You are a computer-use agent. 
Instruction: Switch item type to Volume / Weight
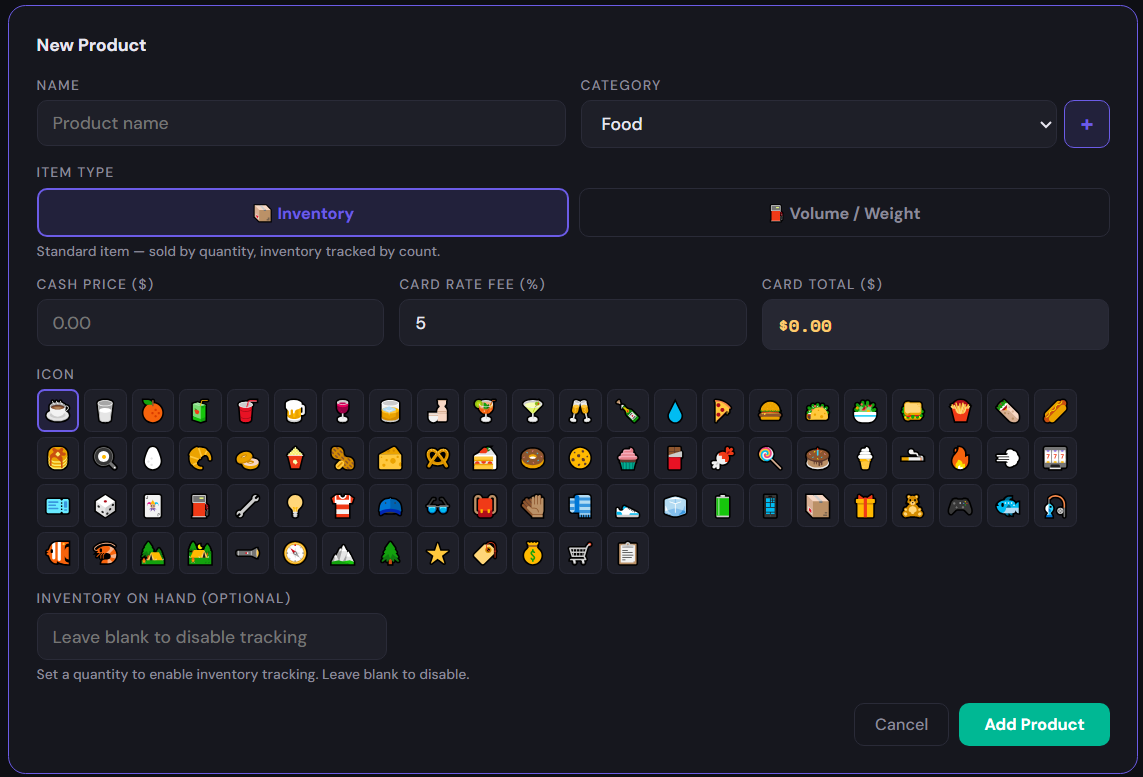point(844,213)
